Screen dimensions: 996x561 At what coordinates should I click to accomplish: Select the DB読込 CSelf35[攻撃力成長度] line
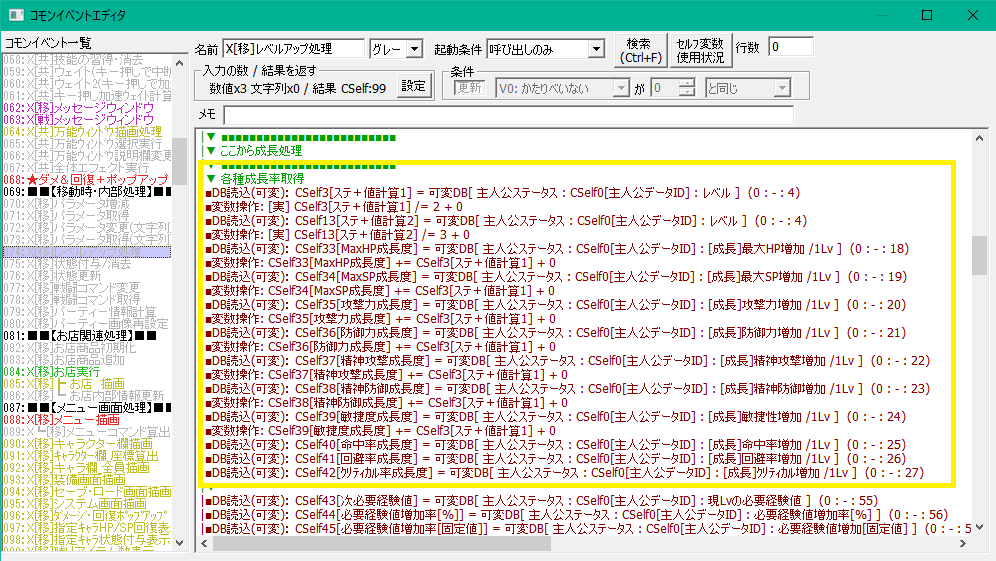point(555,304)
